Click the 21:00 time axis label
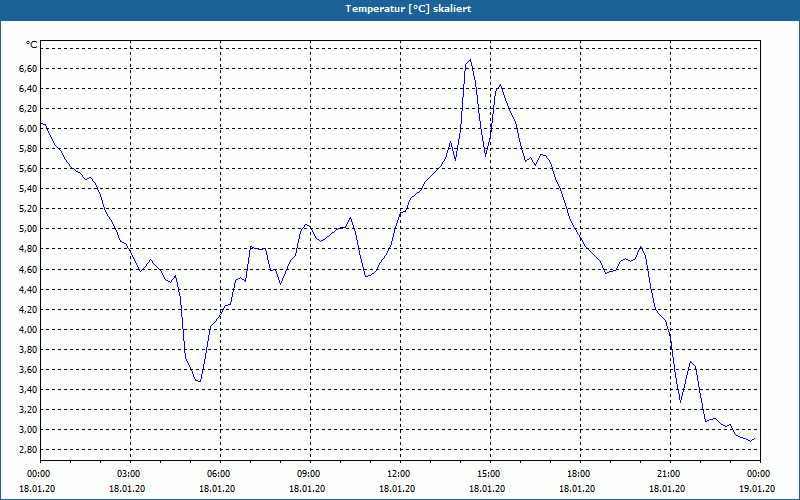The width and height of the screenshot is (800, 500). click(x=670, y=474)
